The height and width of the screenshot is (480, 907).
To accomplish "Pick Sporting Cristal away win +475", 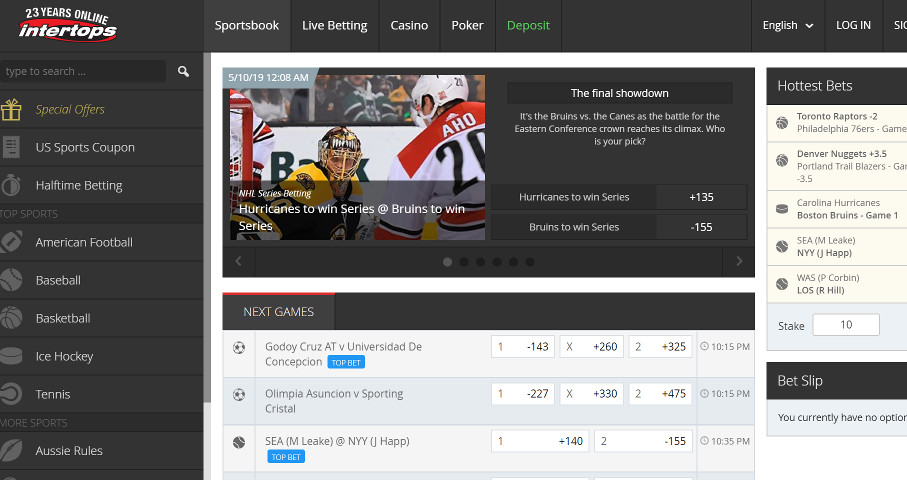I will (661, 394).
